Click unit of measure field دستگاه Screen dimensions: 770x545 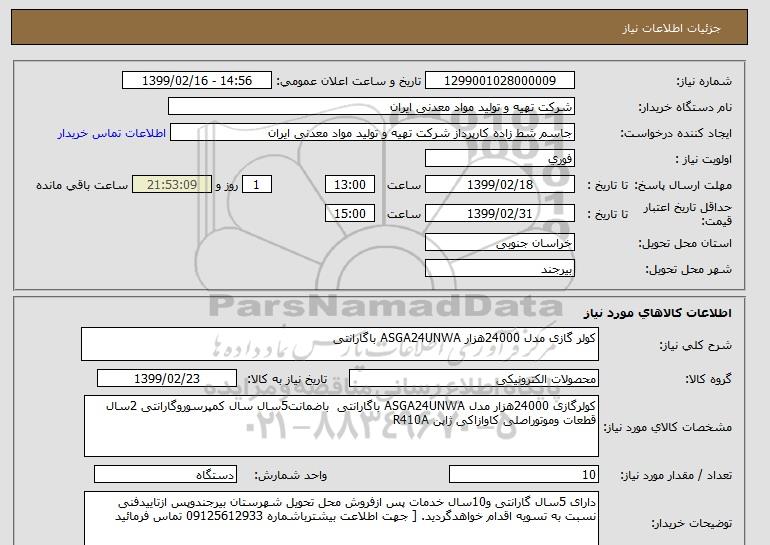(165, 475)
